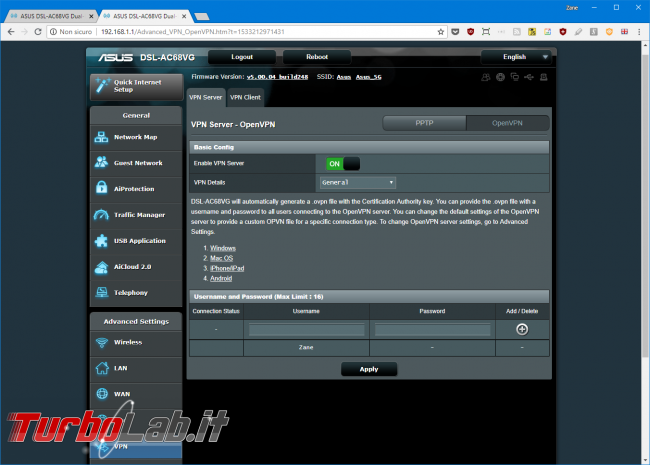Click the browser back arrow
Screen dimensions: 650x465
pos(11,32)
